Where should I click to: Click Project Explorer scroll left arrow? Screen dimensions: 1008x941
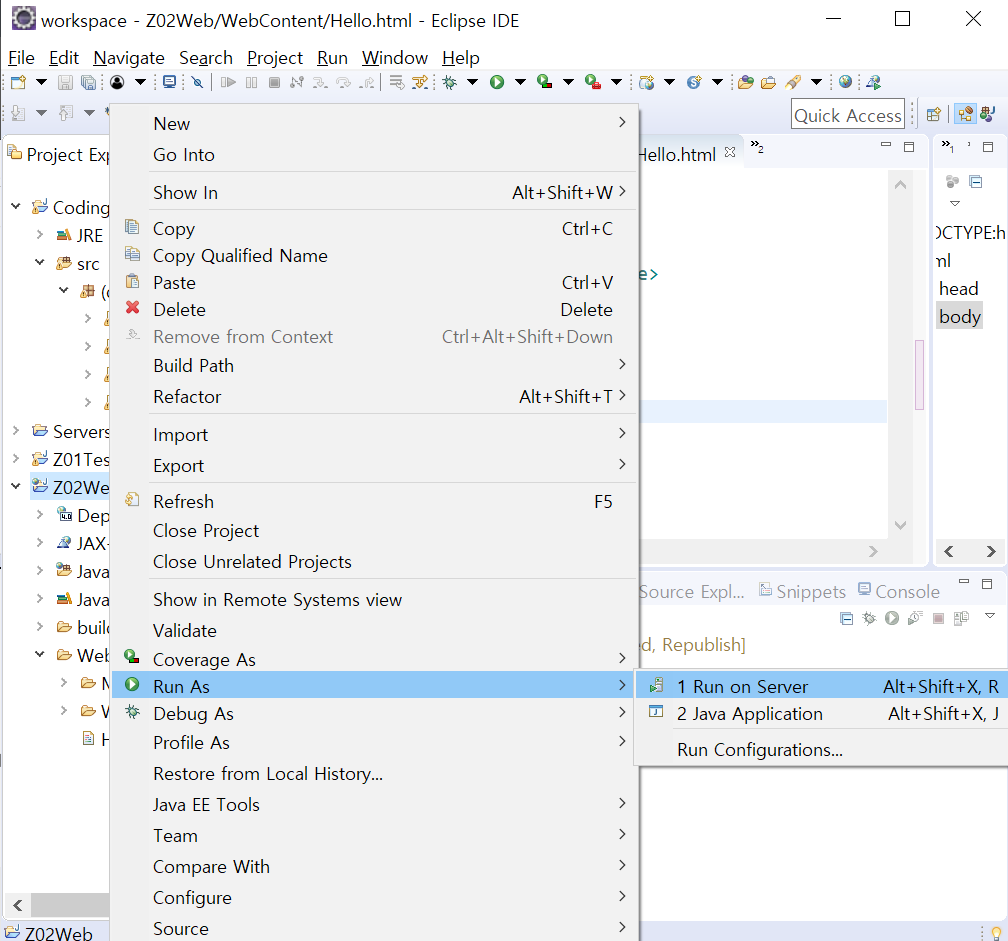[17, 906]
